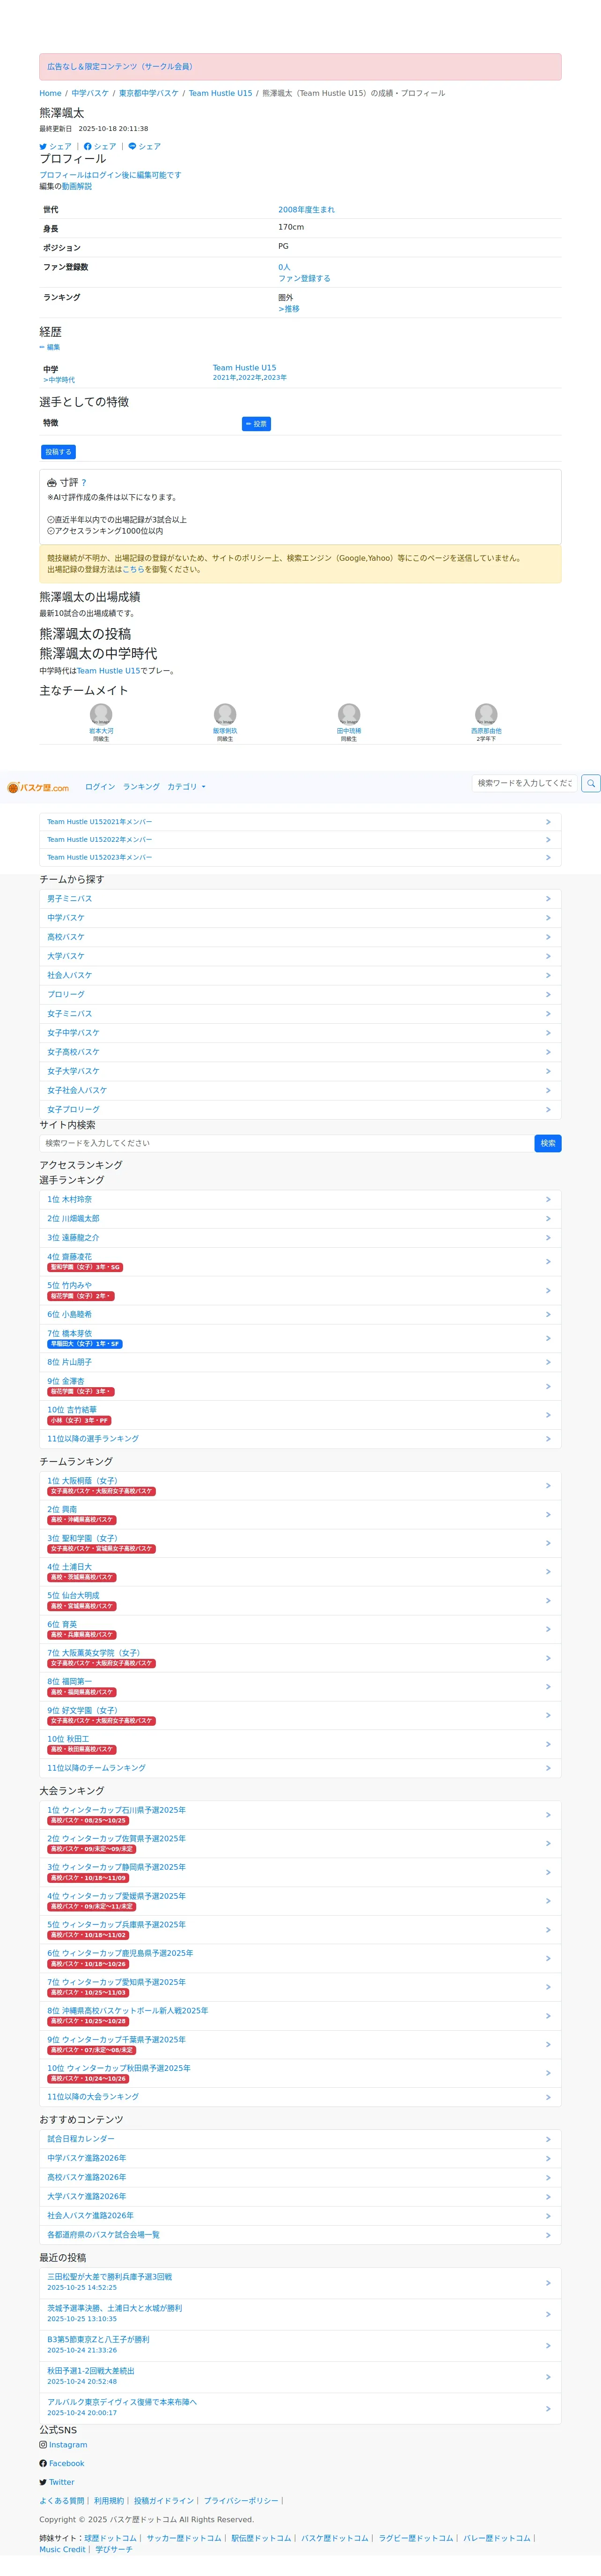Click the LINE share icon link
Screen dimensions: 601x2576
pos(144,146)
